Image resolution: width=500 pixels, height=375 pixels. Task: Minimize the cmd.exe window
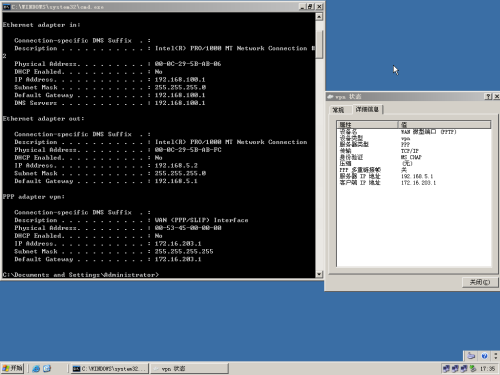302,6
